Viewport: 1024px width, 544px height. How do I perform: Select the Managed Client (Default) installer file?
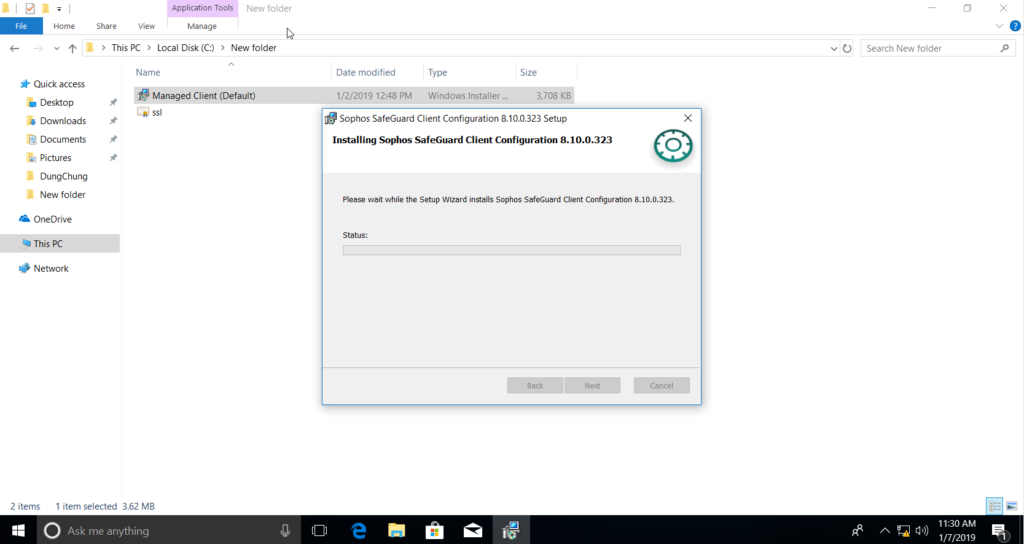point(354,95)
